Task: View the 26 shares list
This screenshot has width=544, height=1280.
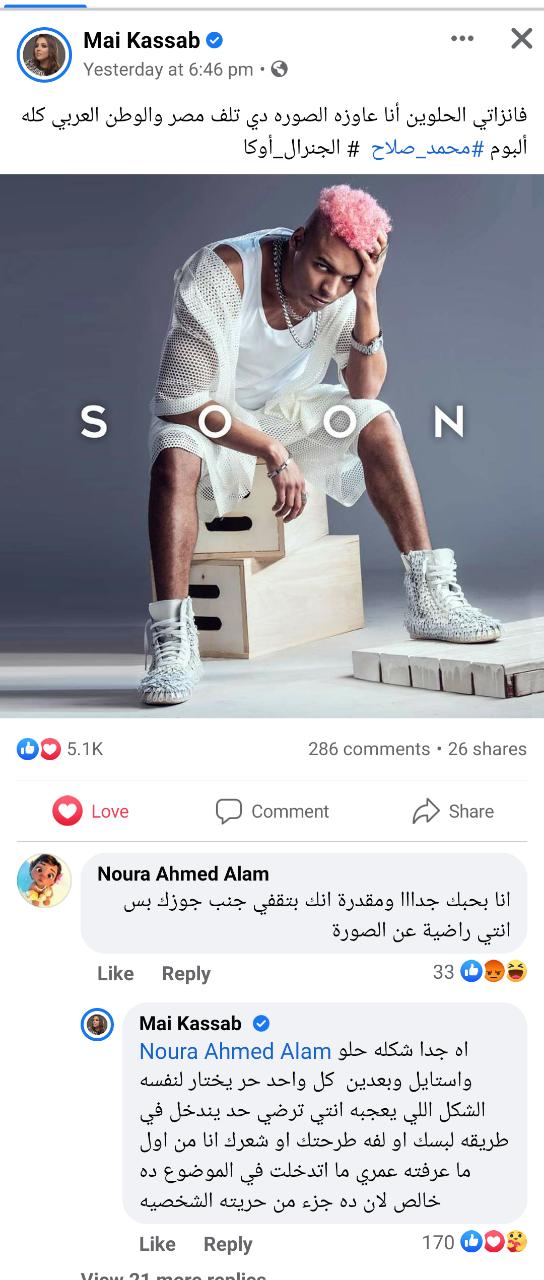Action: click(x=487, y=749)
